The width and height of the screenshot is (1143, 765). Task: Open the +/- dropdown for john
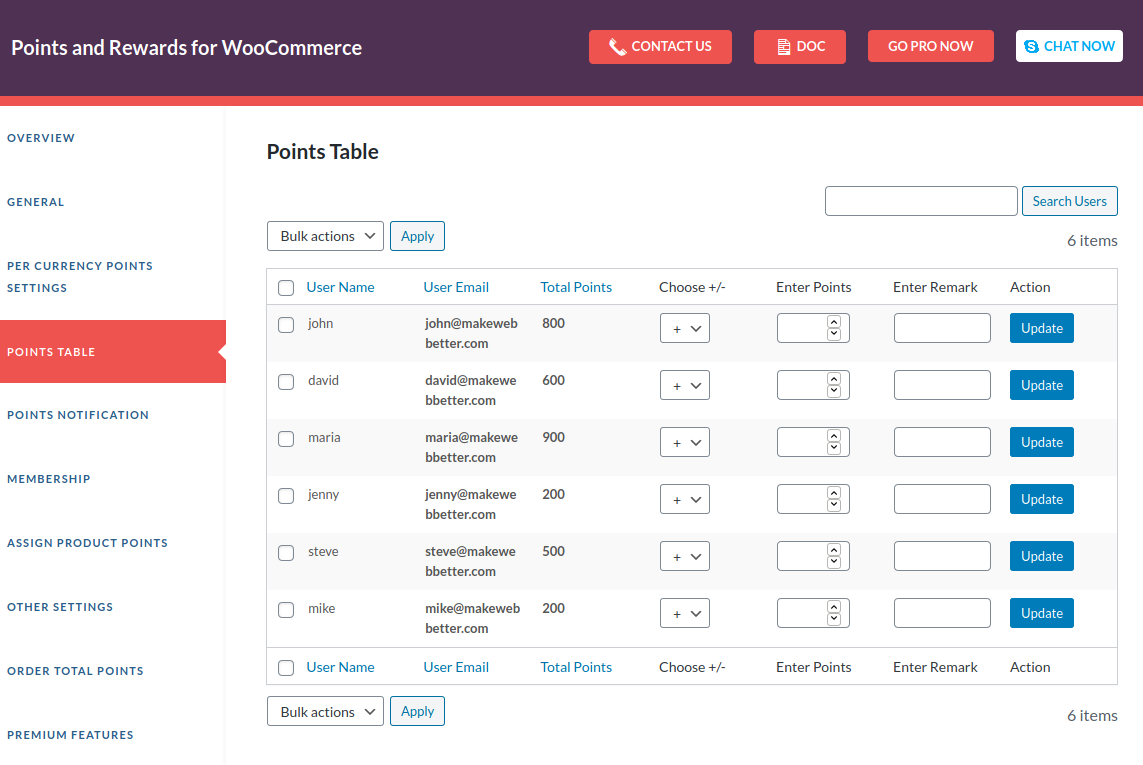pyautogui.click(x=684, y=328)
